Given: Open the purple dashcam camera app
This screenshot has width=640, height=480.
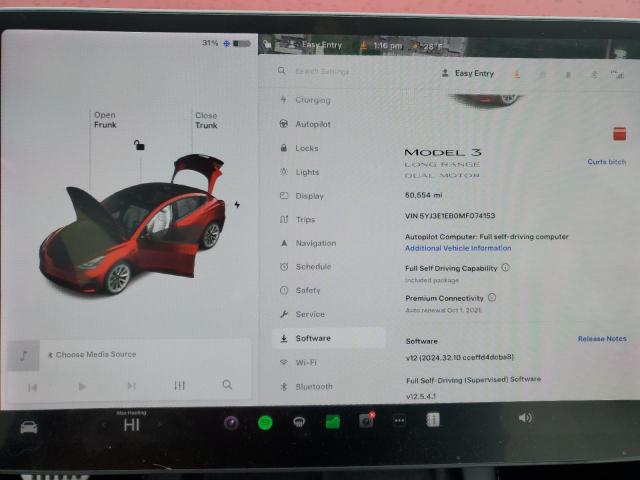Looking at the screenshot, I should click(x=231, y=423).
